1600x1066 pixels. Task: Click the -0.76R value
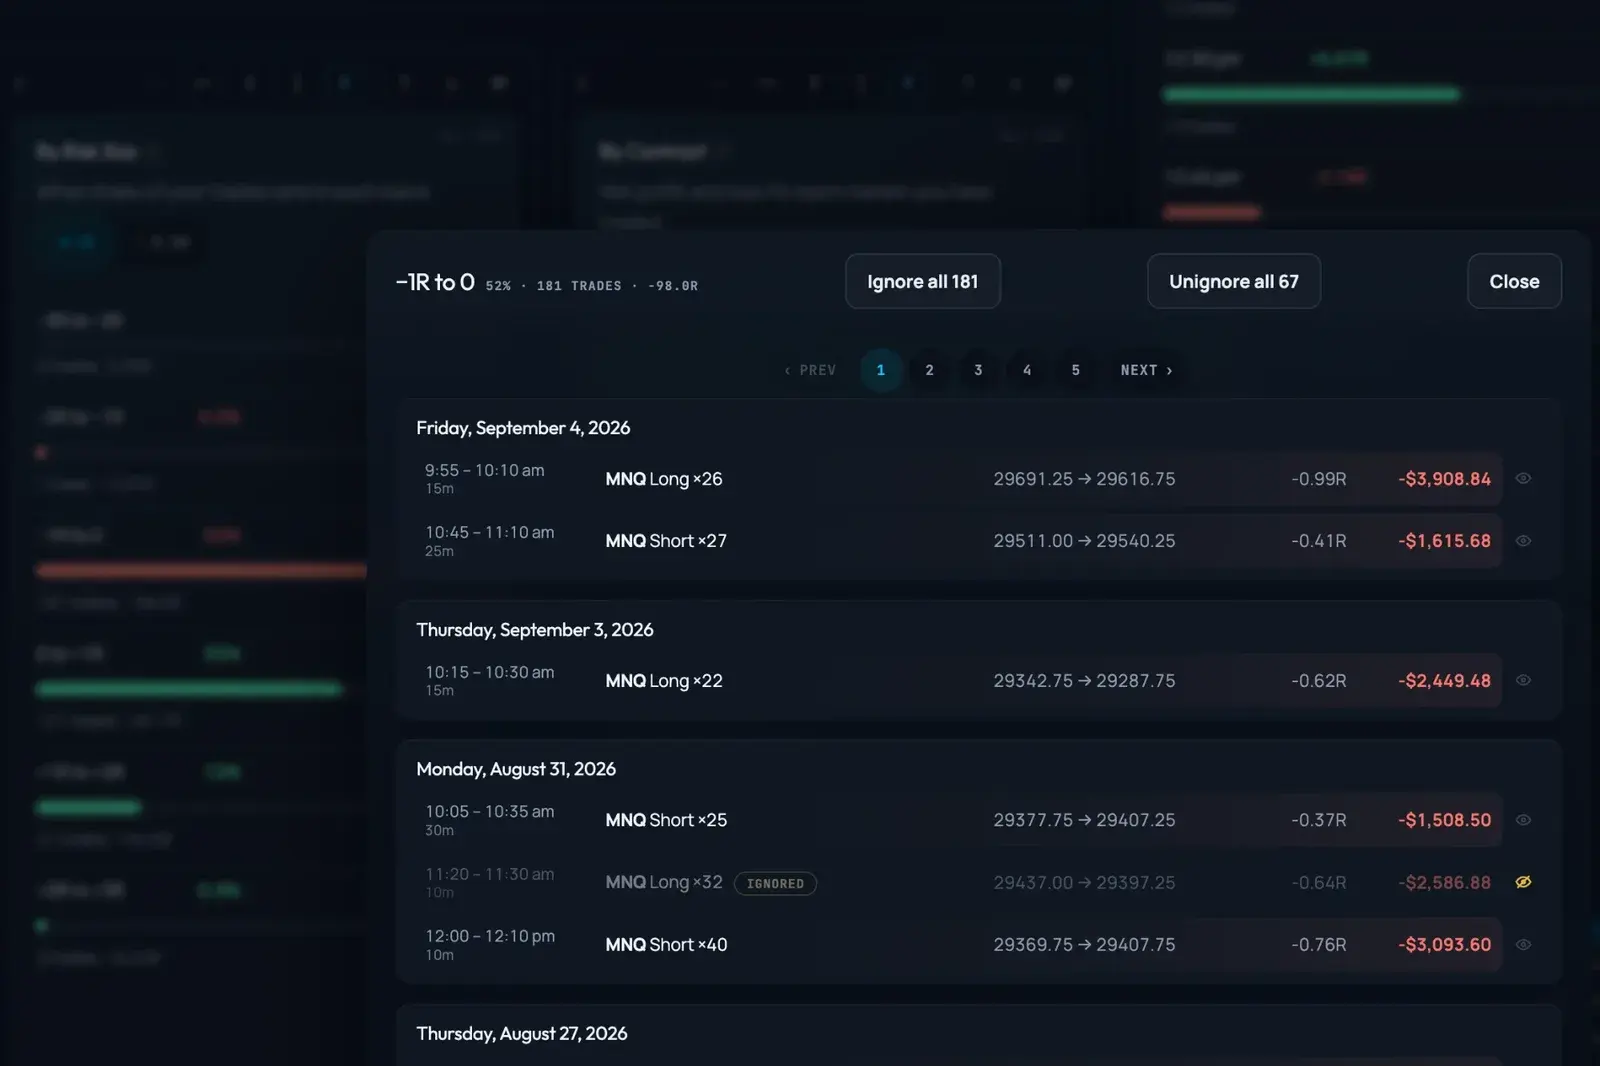pos(1319,945)
